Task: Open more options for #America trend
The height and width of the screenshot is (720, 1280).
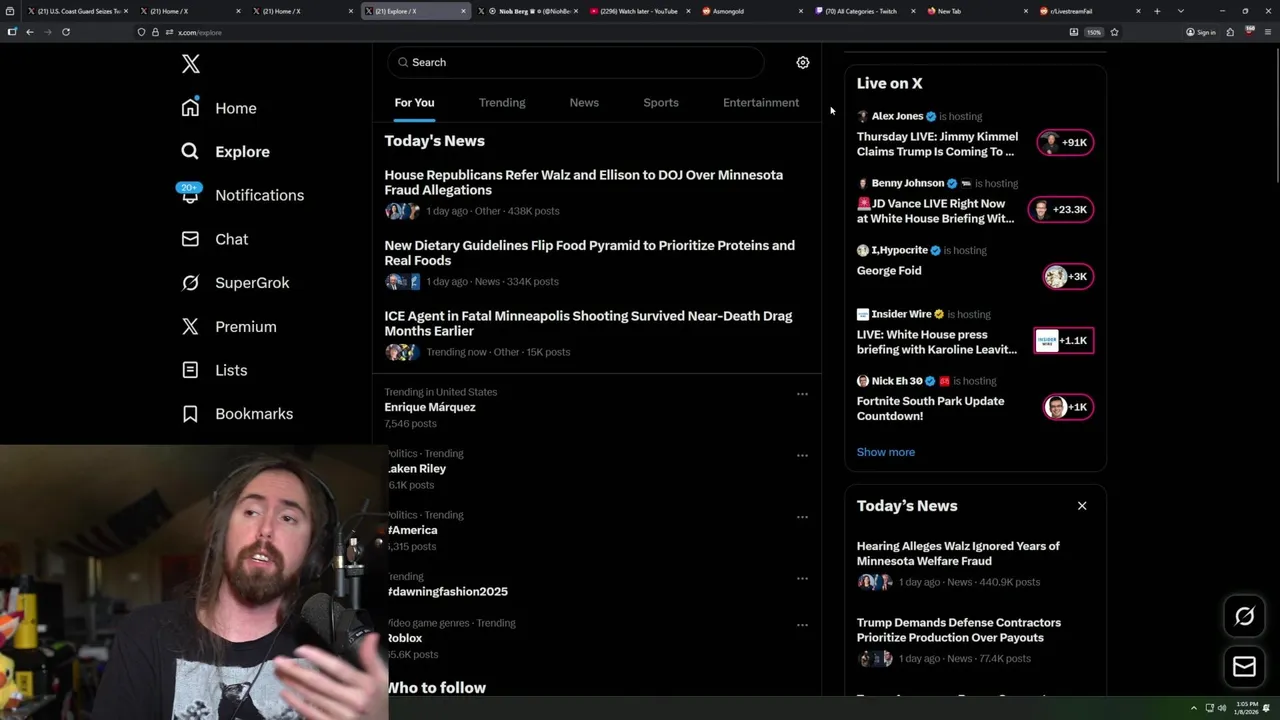Action: pyautogui.click(x=802, y=517)
